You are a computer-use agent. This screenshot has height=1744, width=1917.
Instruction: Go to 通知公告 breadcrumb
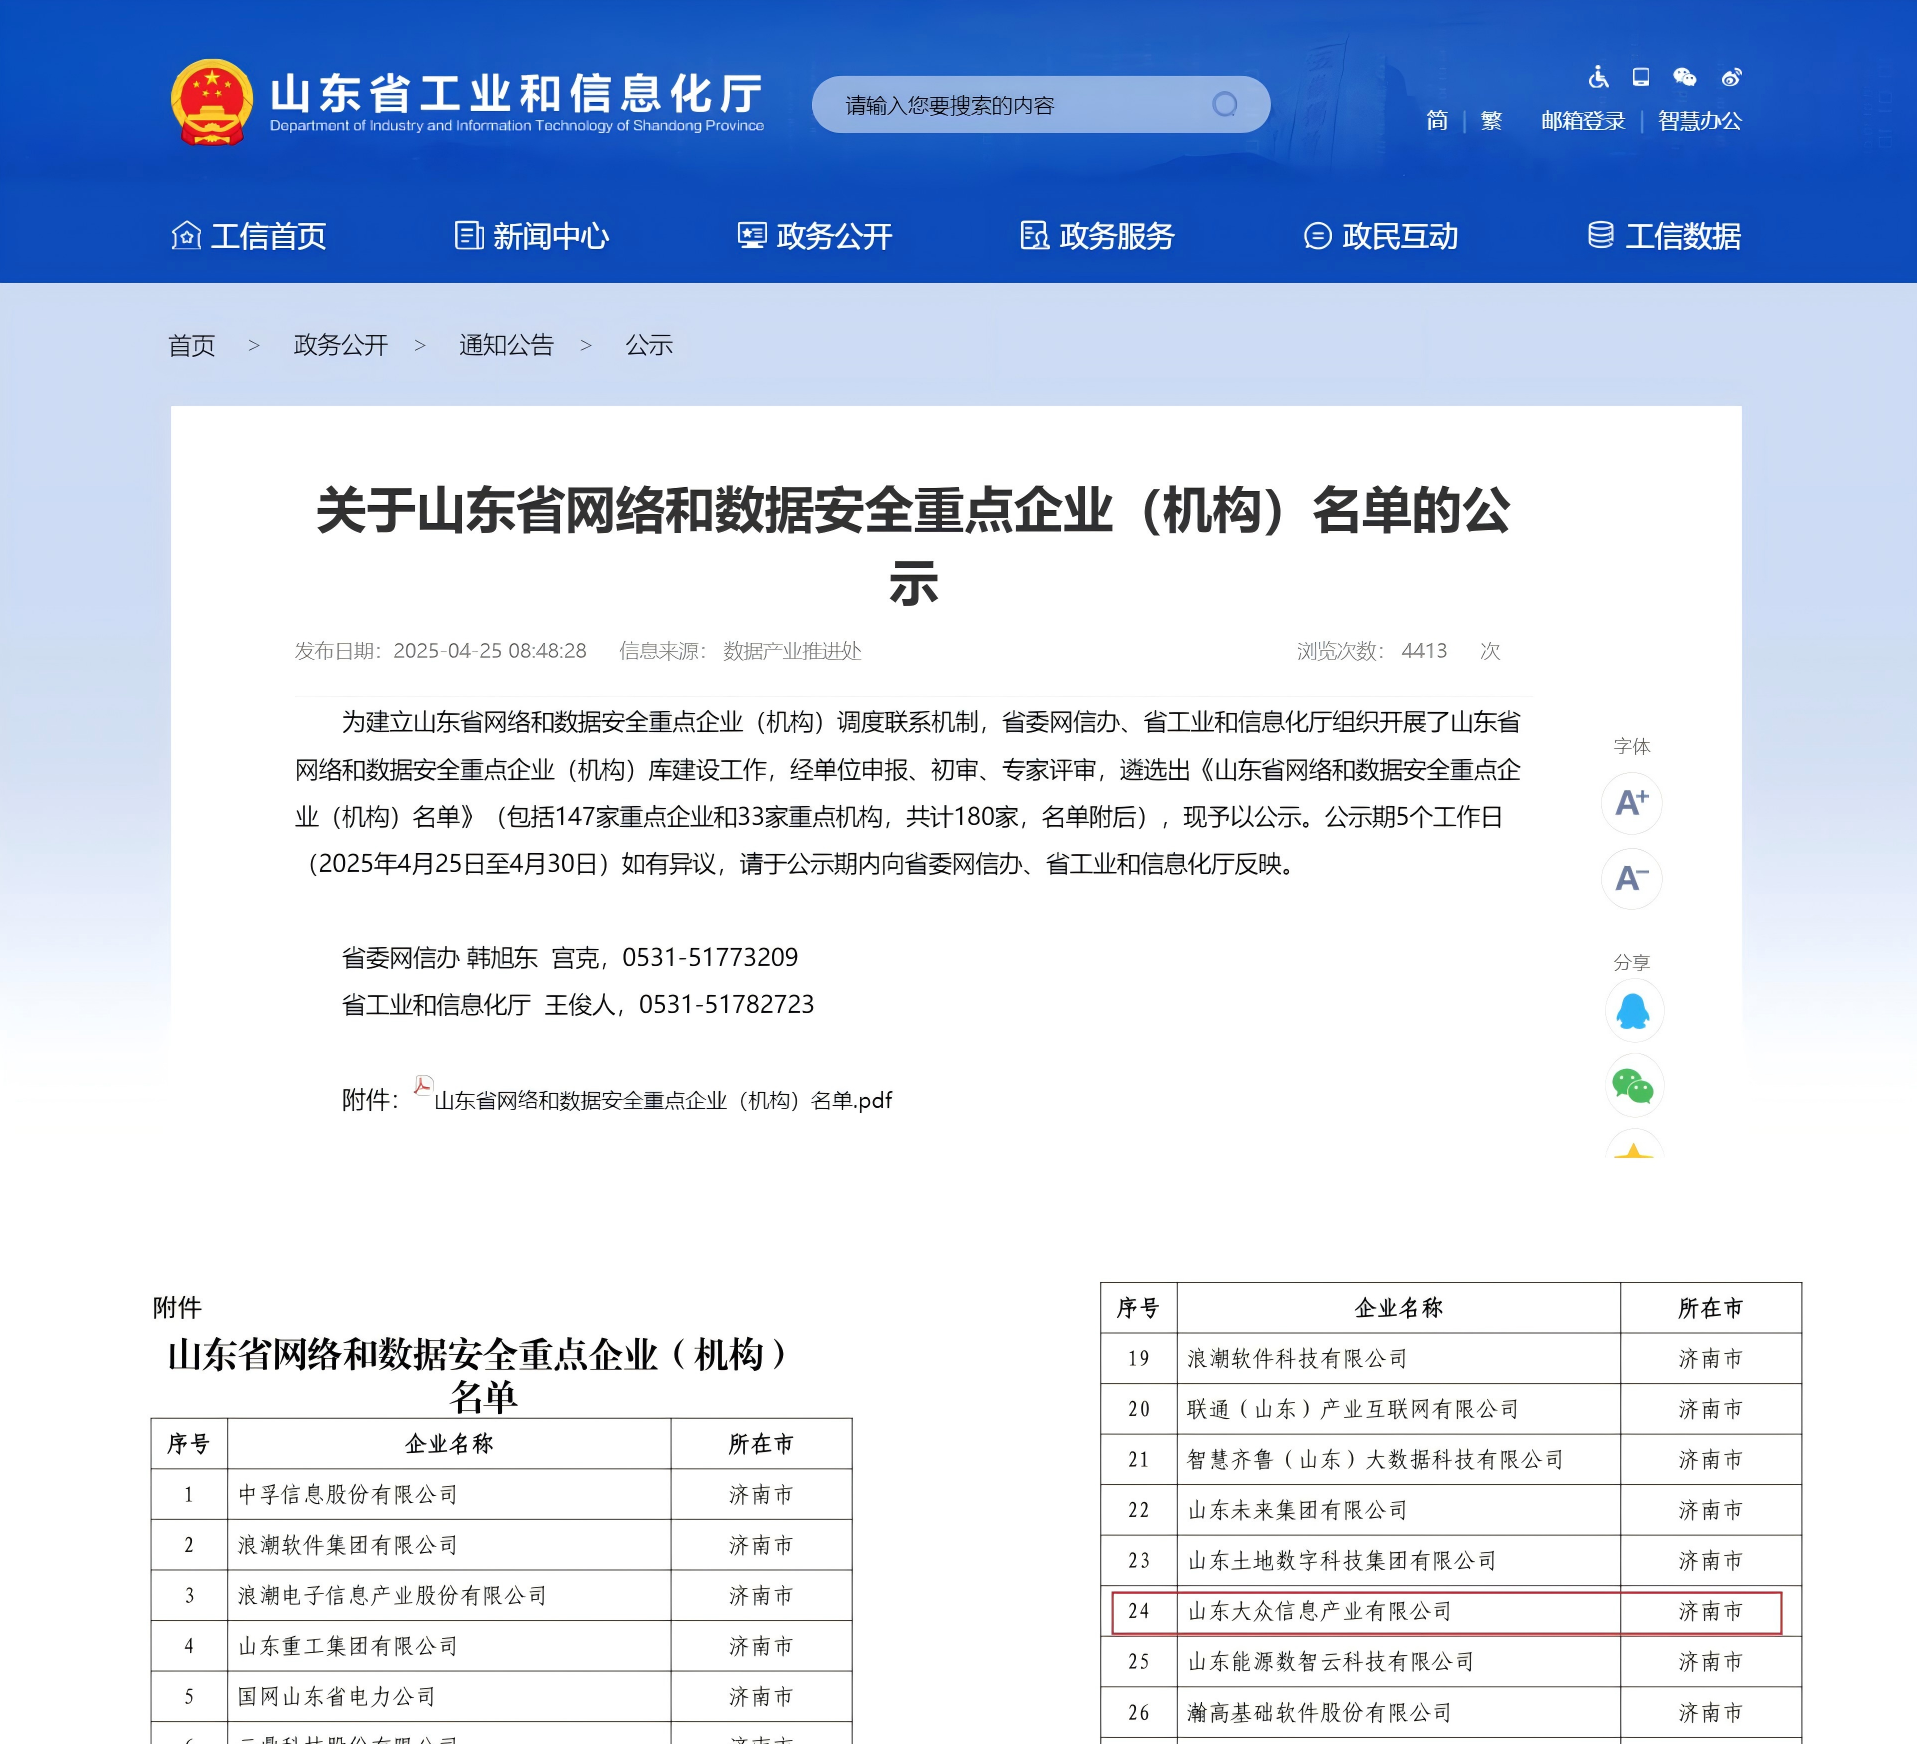pyautogui.click(x=506, y=345)
